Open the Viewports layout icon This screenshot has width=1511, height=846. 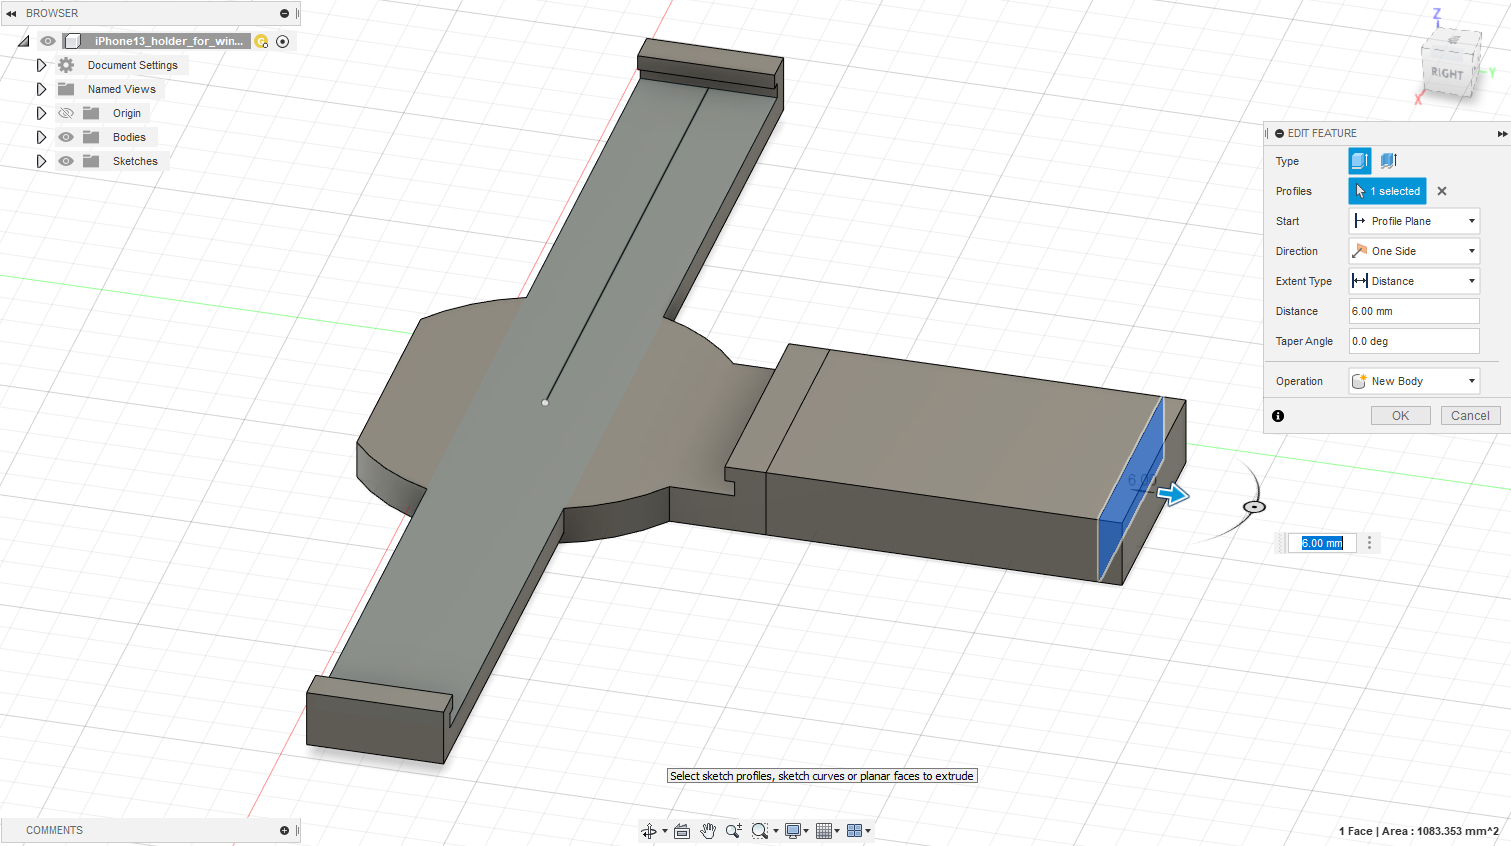[854, 831]
